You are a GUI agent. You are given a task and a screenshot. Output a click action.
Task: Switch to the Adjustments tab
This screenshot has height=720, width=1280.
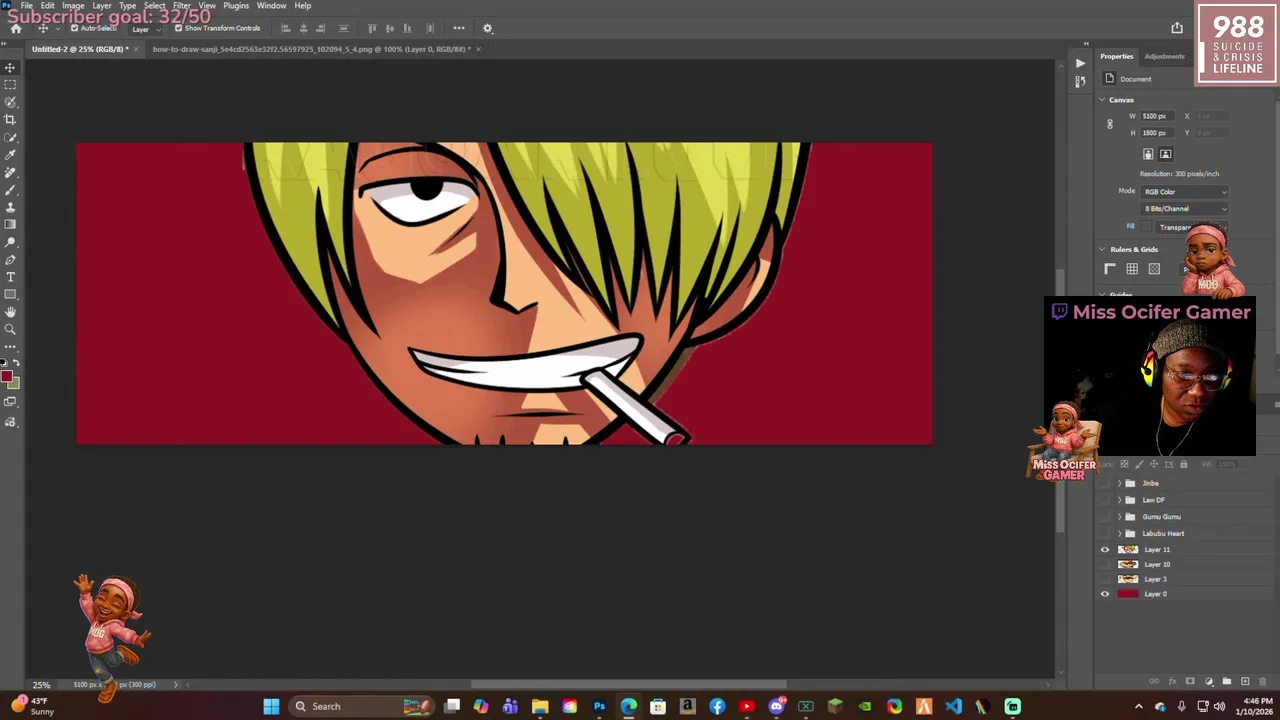click(x=1164, y=57)
